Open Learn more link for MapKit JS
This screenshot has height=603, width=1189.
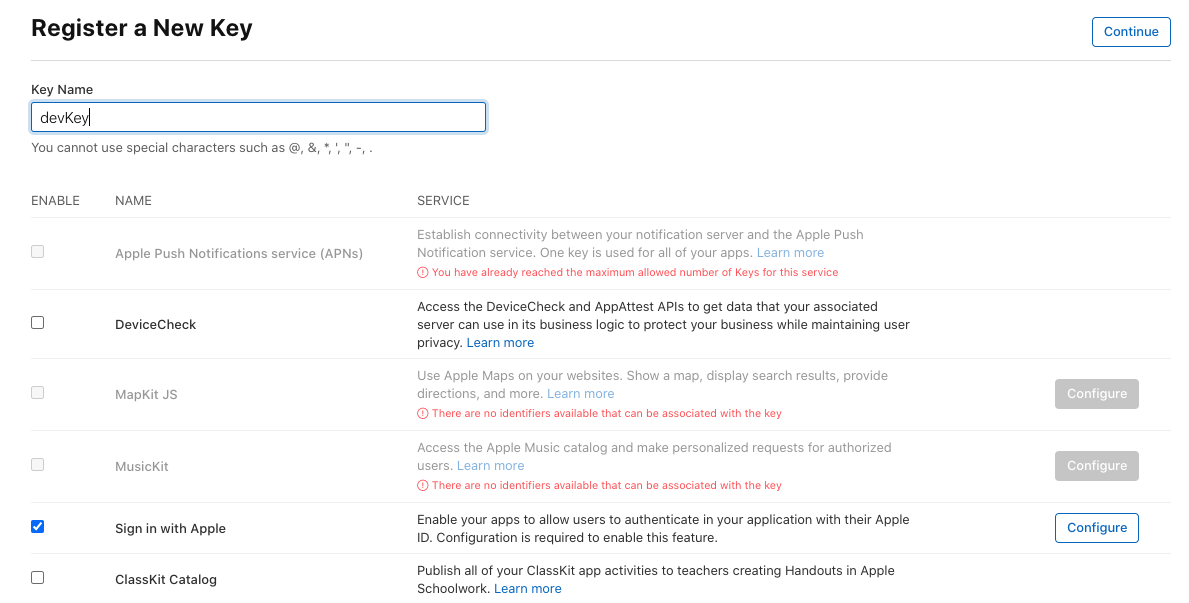580,394
